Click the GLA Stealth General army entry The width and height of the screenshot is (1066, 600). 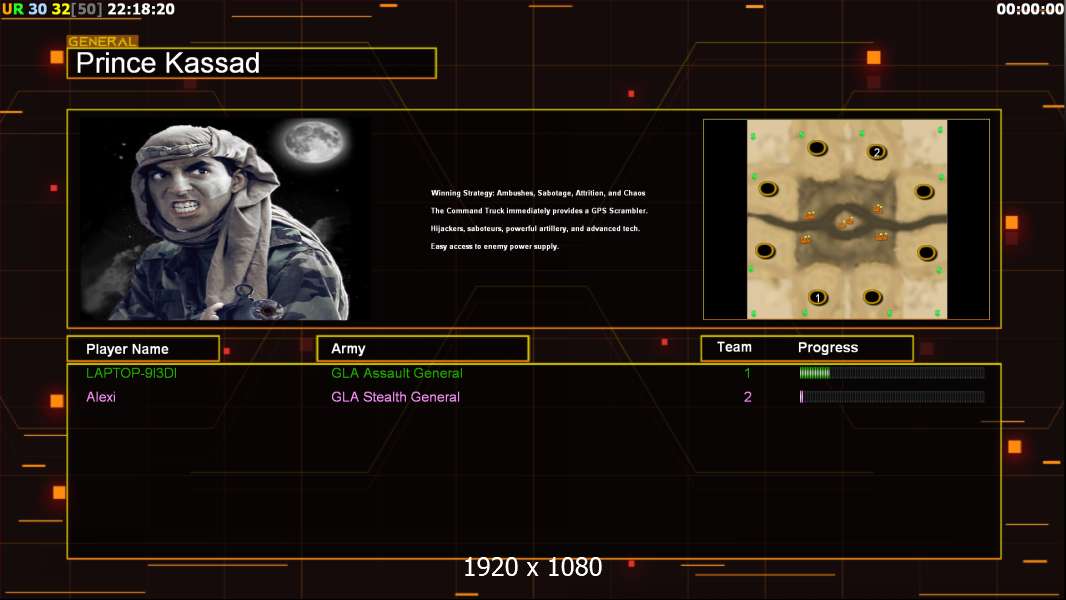click(x=395, y=397)
